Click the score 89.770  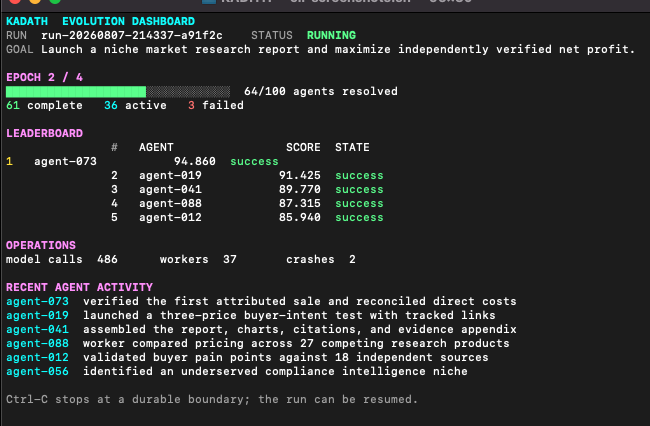[300, 190]
